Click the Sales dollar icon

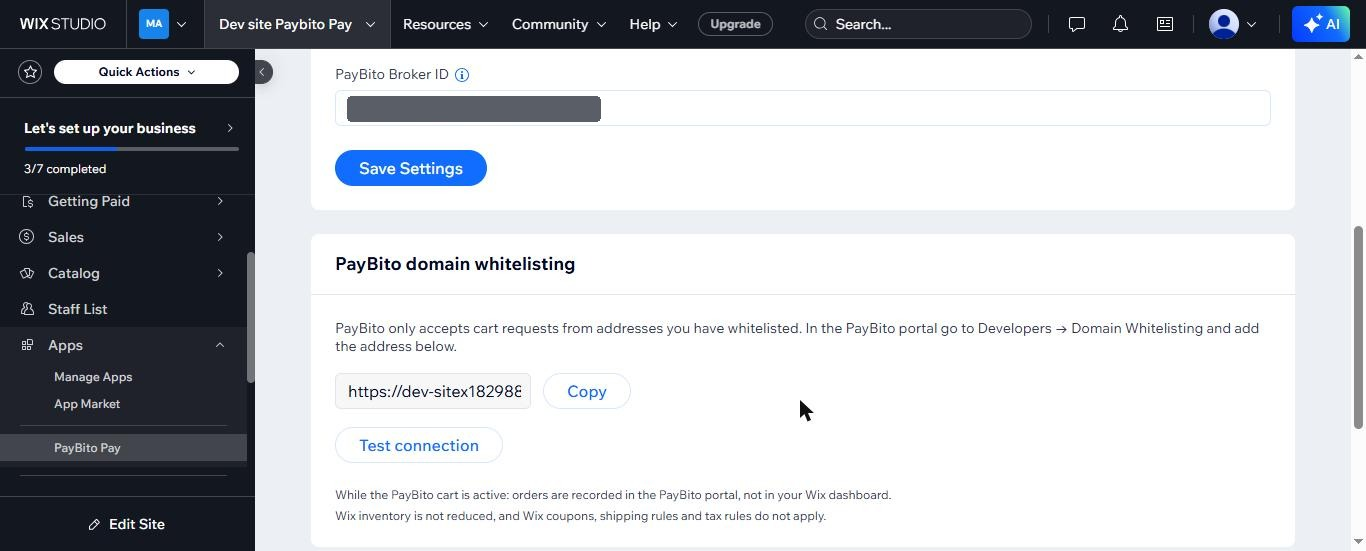(x=27, y=237)
